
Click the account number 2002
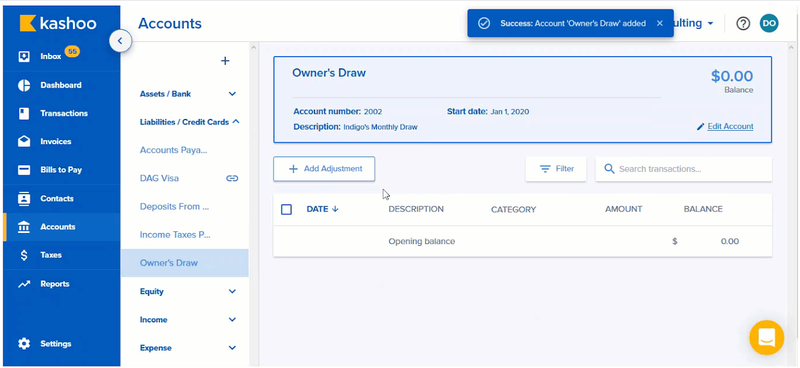373,111
